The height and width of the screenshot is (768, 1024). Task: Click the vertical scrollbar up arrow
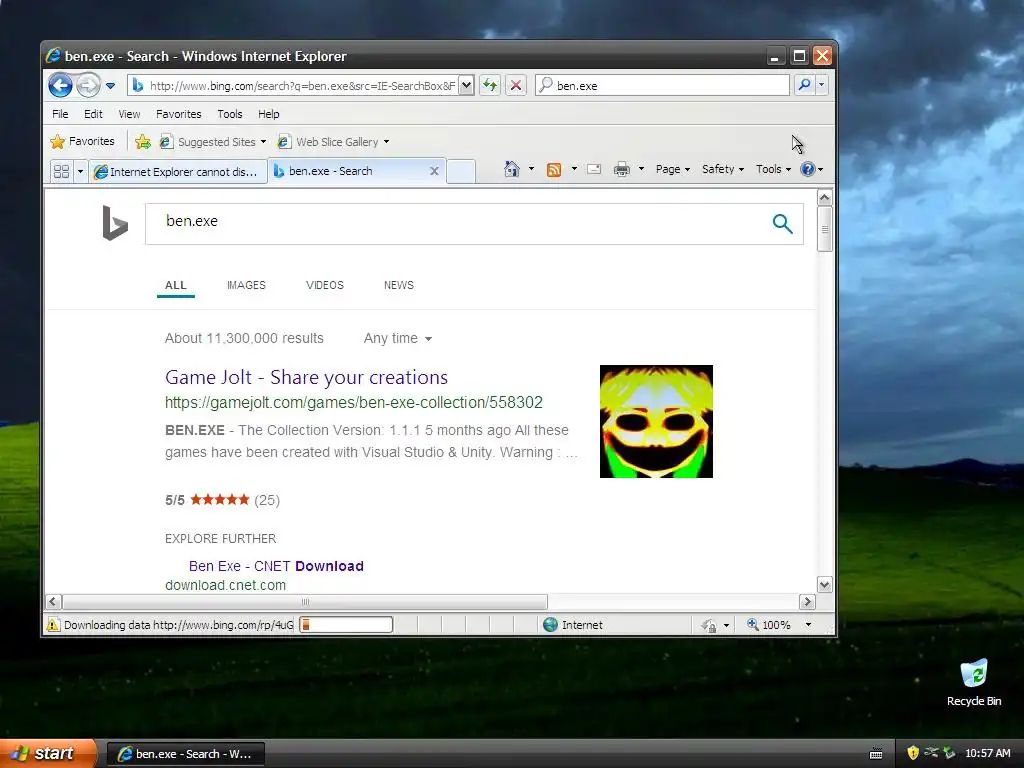824,197
